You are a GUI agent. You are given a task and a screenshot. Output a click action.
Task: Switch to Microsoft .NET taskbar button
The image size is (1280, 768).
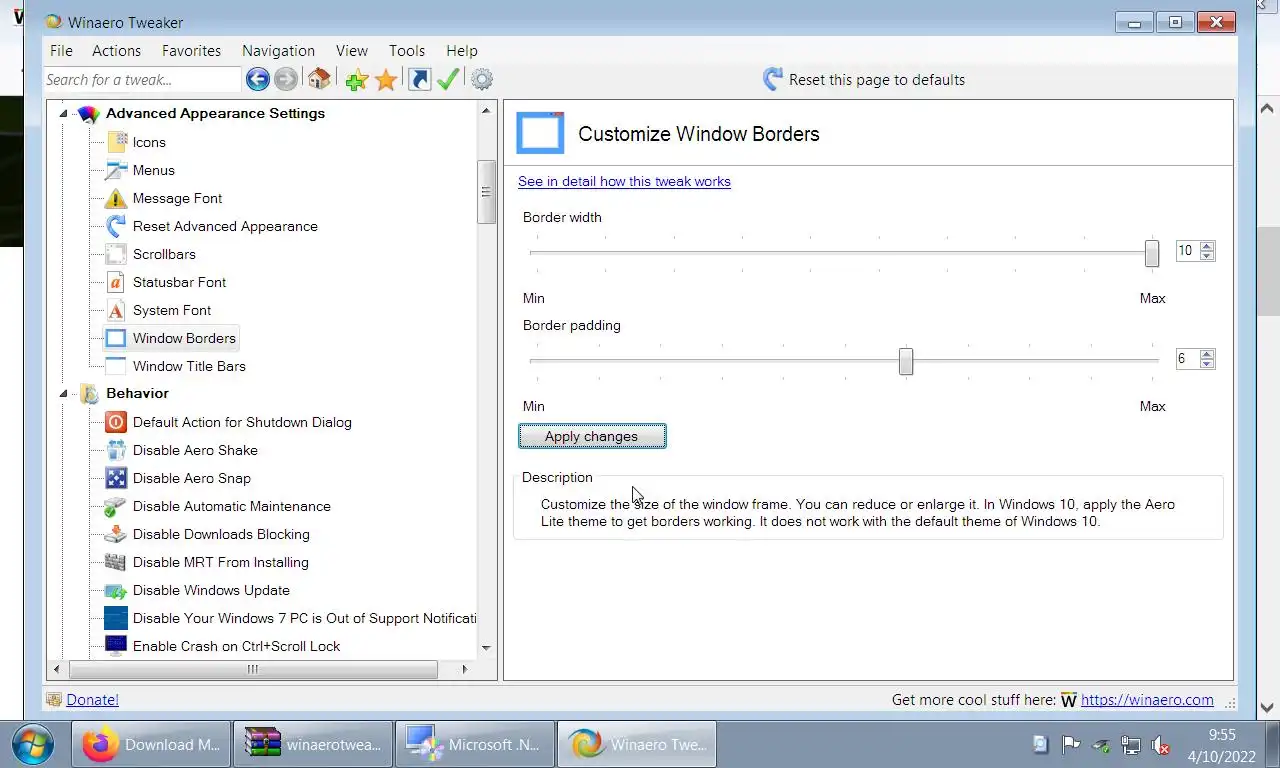[x=475, y=744]
